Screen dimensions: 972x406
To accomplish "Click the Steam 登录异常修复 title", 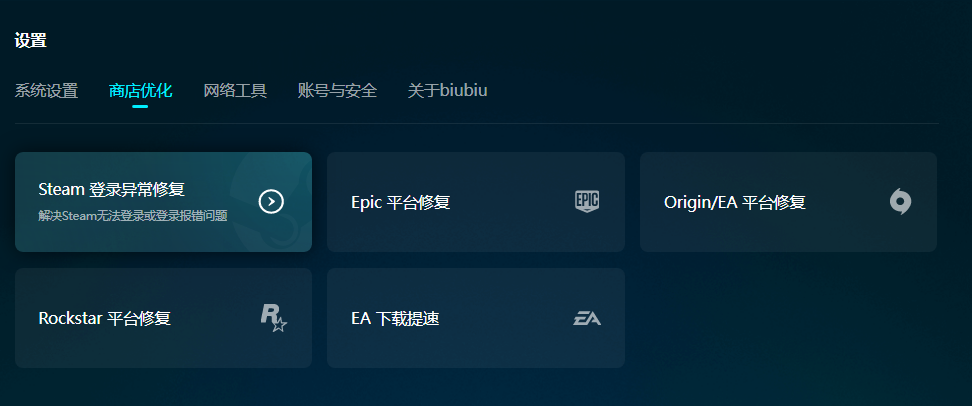I will tap(111, 189).
